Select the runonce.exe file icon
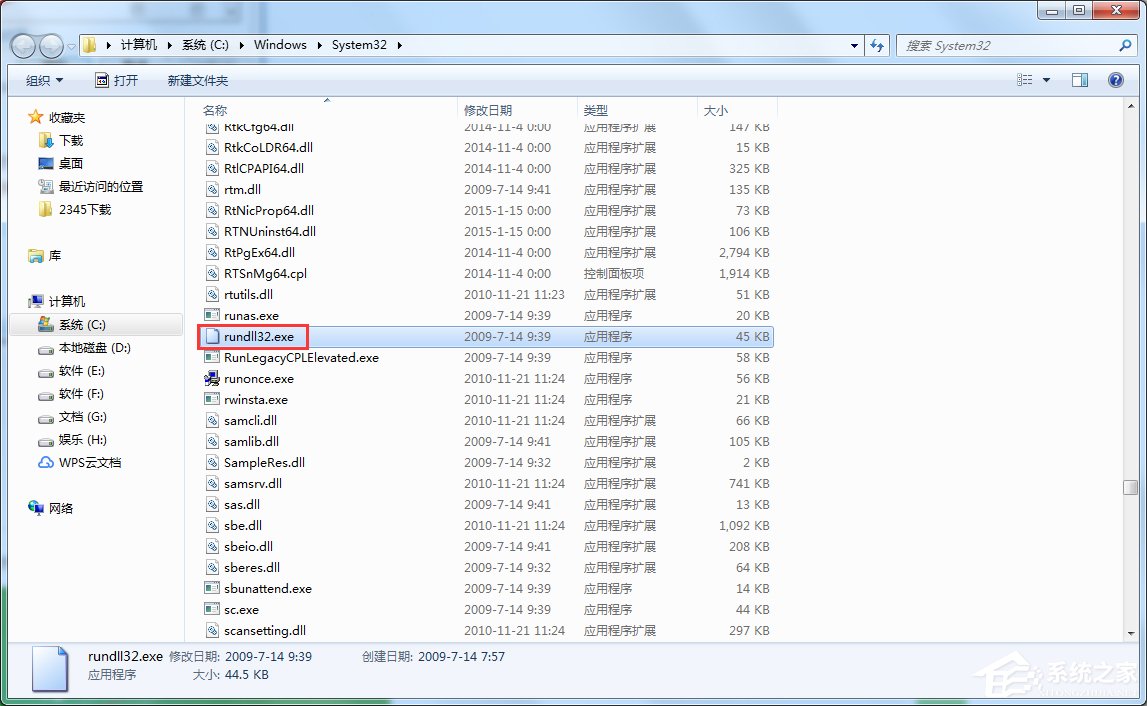 pyautogui.click(x=212, y=378)
